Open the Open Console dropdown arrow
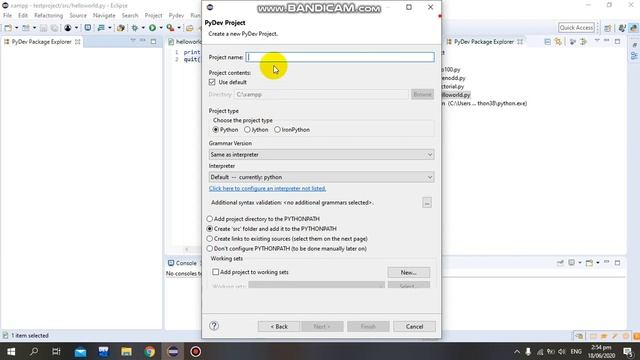Image resolution: width=640 pixels, height=360 pixels. coord(598,263)
